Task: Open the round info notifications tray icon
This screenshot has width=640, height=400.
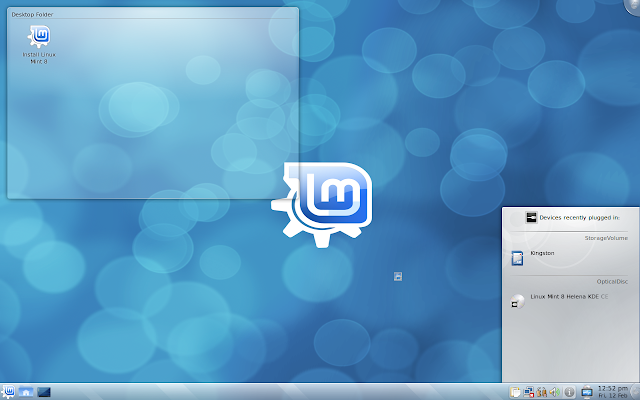Action: tap(569, 392)
